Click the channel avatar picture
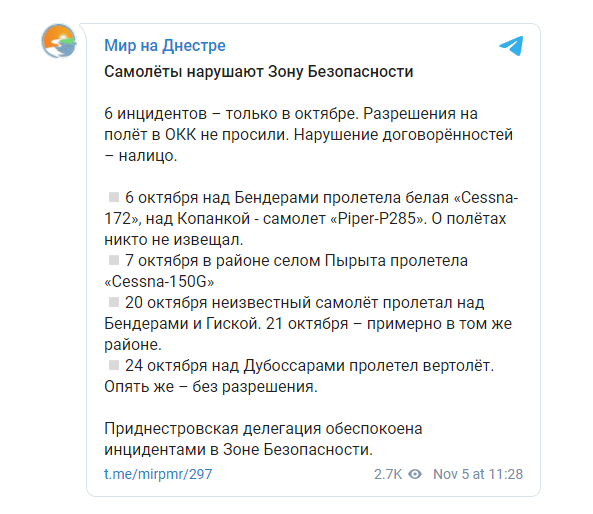593x514 pixels. [x=59, y=41]
